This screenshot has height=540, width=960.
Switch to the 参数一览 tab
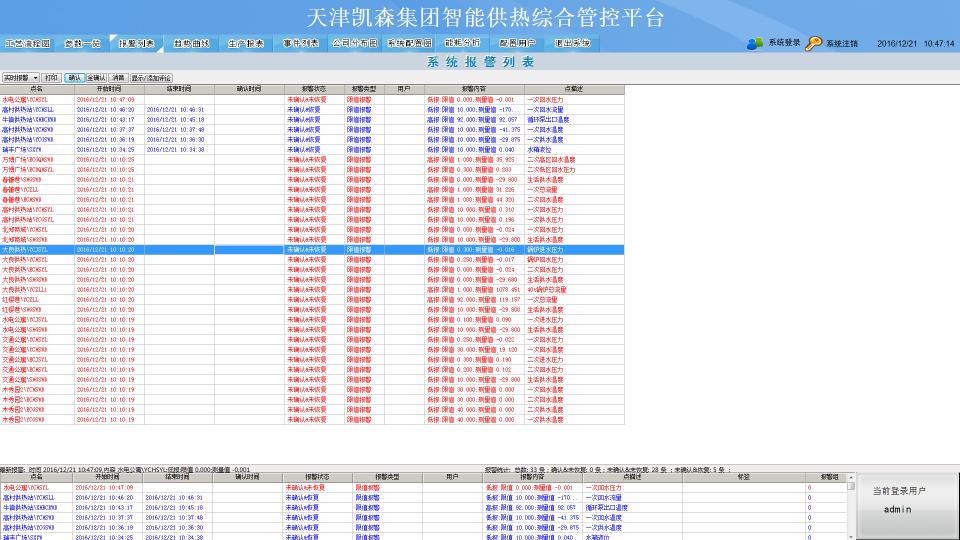pos(82,44)
